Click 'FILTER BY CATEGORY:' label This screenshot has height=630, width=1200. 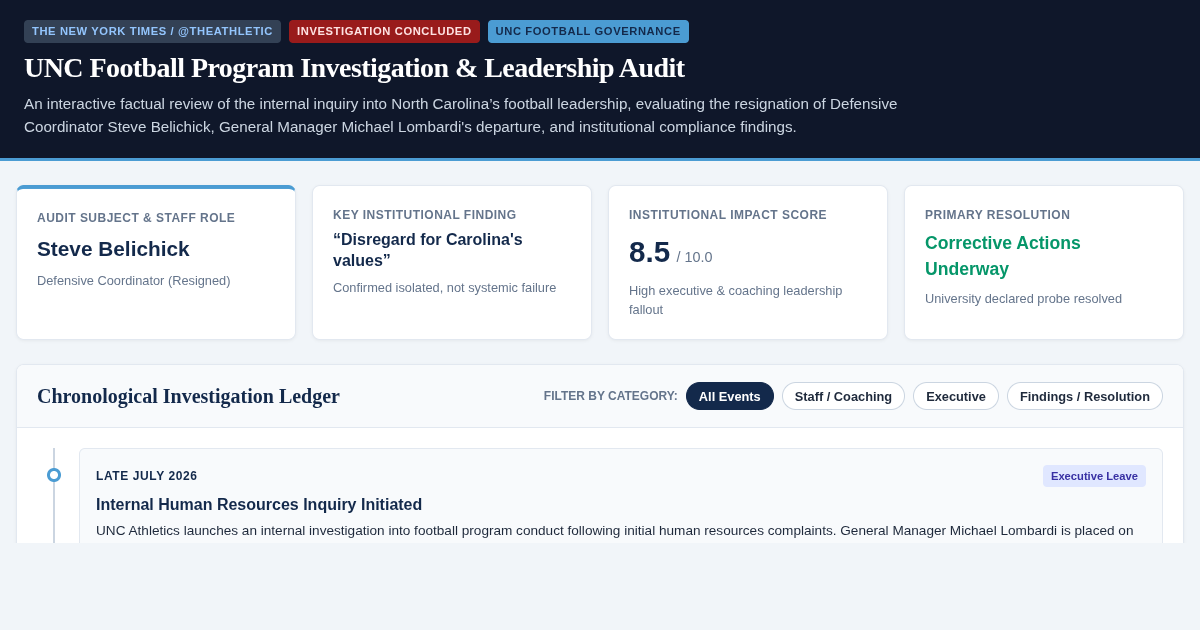[x=611, y=396]
